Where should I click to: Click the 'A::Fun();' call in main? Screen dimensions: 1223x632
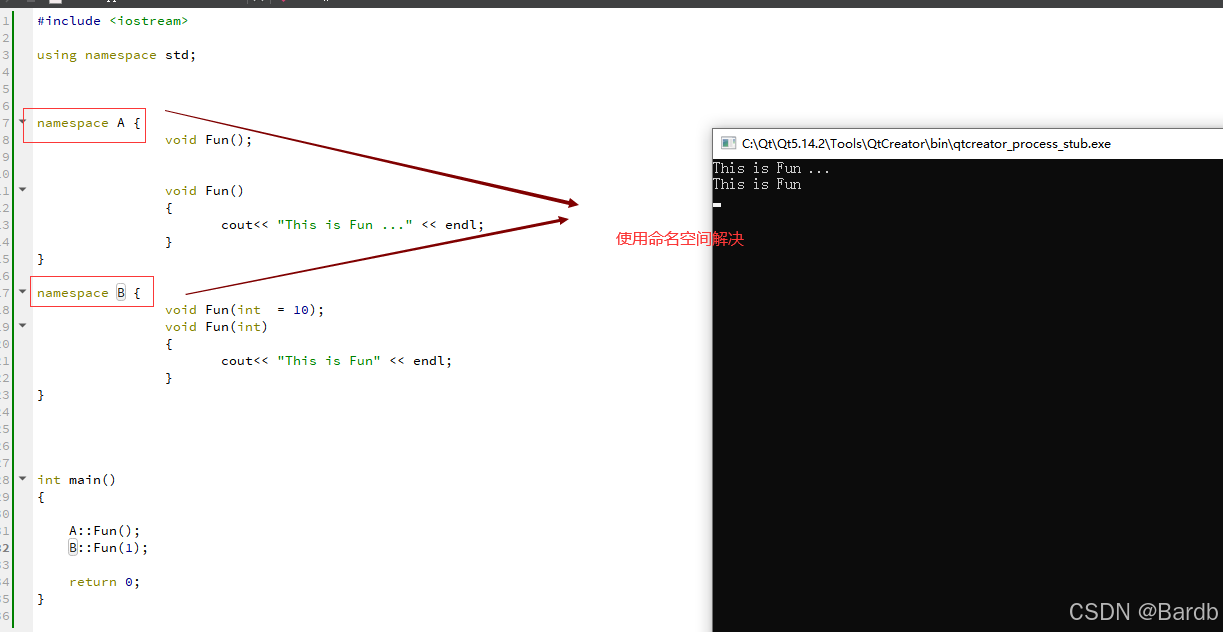105,531
